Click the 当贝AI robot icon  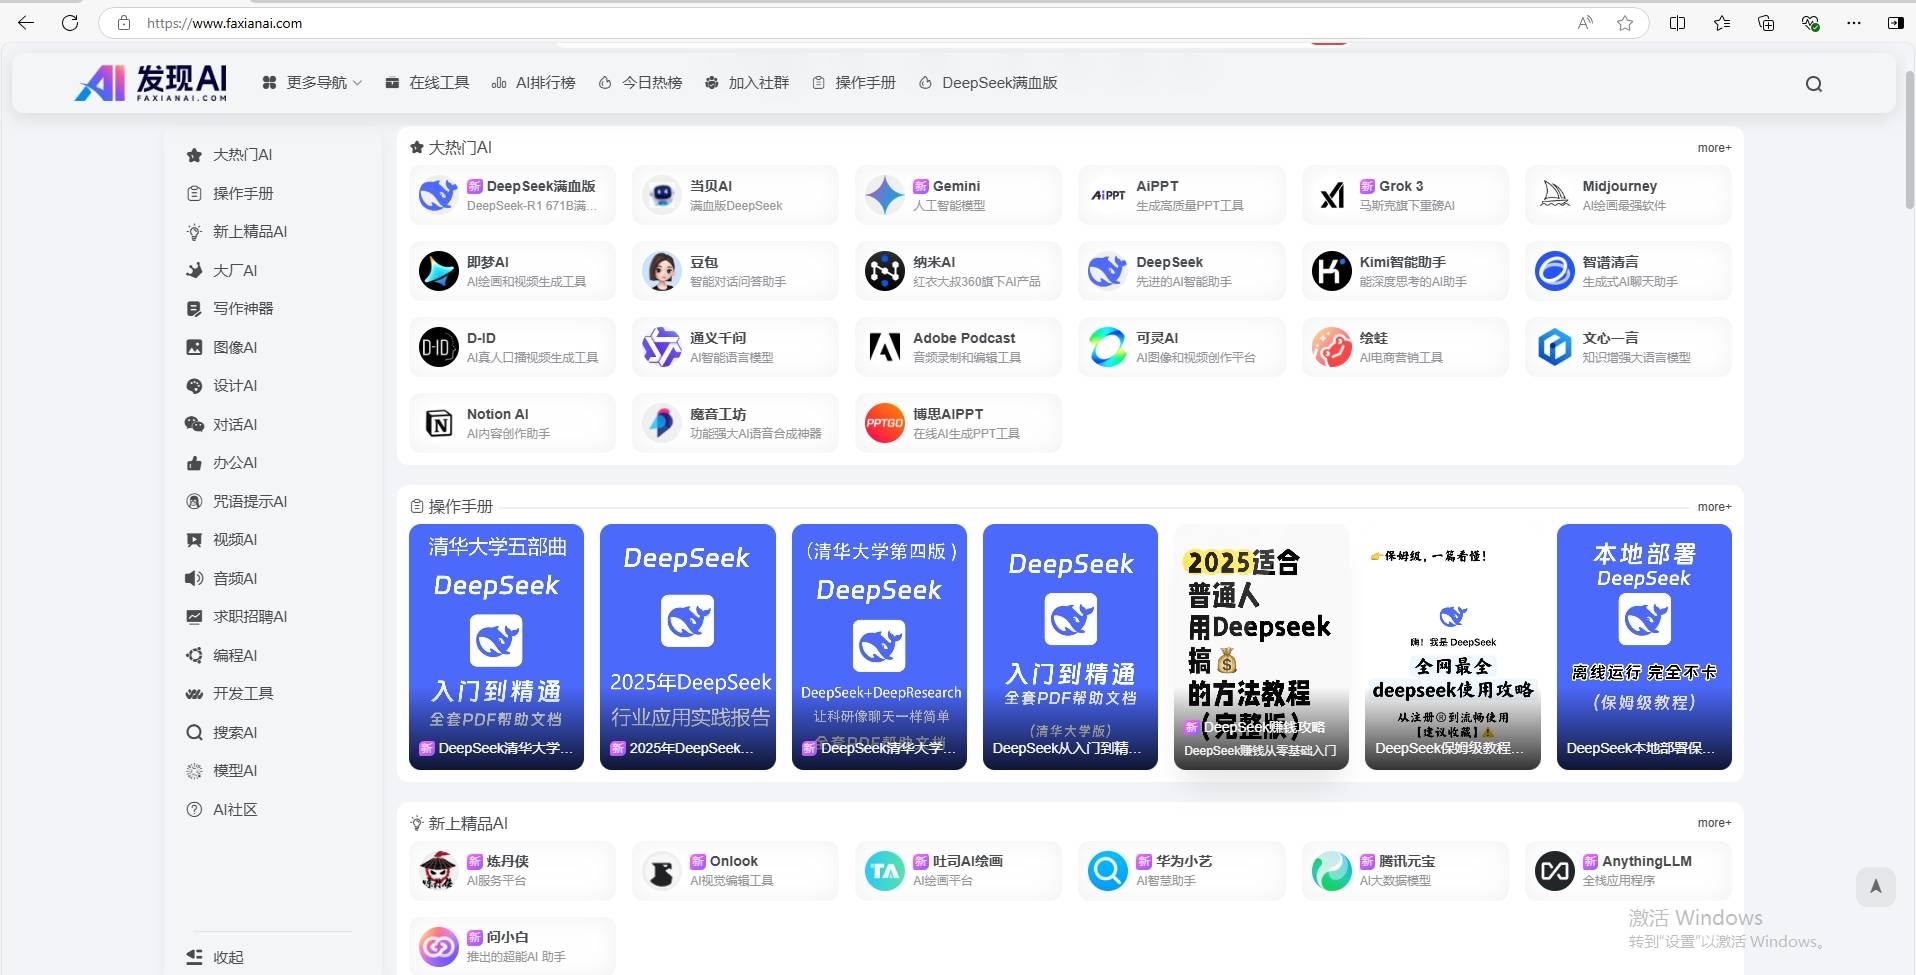pyautogui.click(x=661, y=195)
